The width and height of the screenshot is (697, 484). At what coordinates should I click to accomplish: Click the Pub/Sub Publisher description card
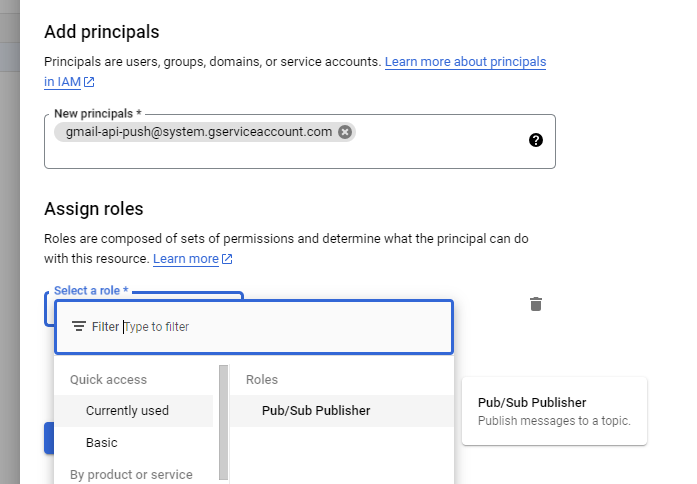(554, 411)
